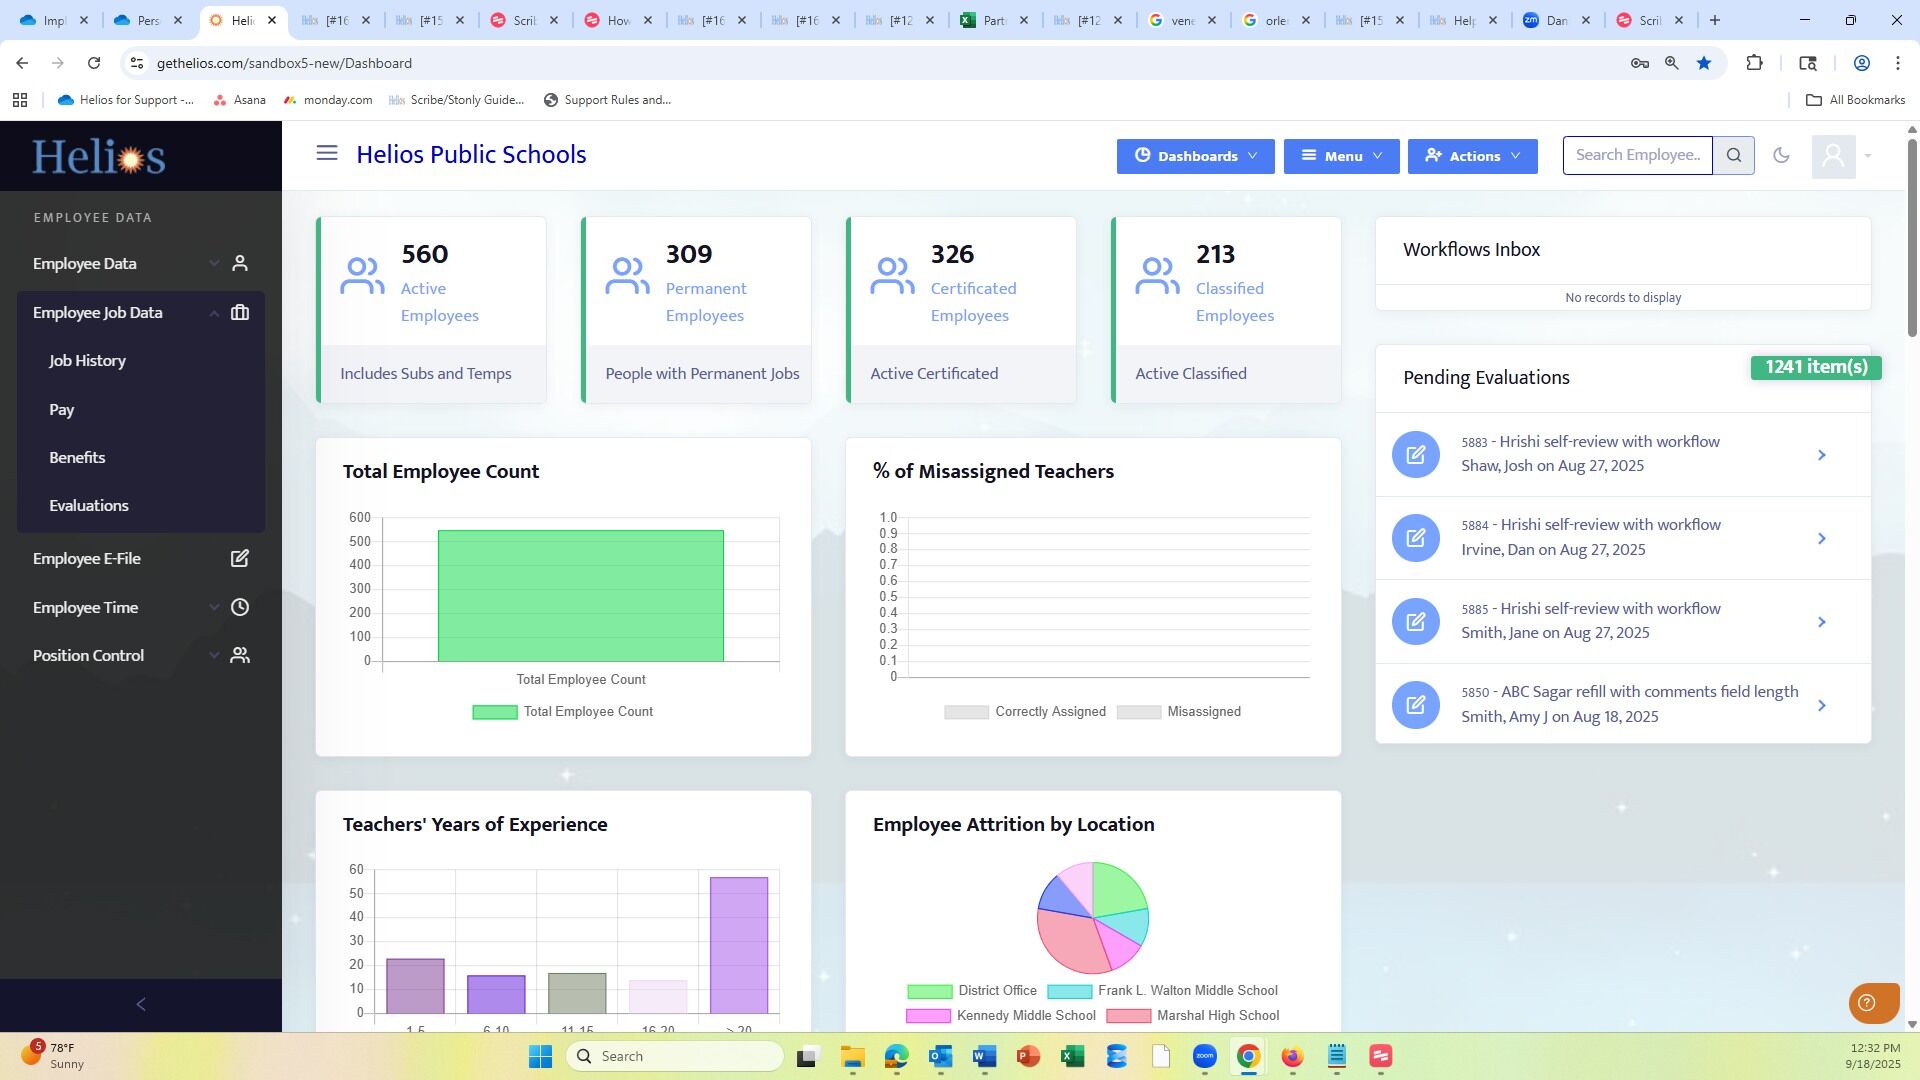Open Irvine, Dan self-review evaluation link

(x=1609, y=525)
